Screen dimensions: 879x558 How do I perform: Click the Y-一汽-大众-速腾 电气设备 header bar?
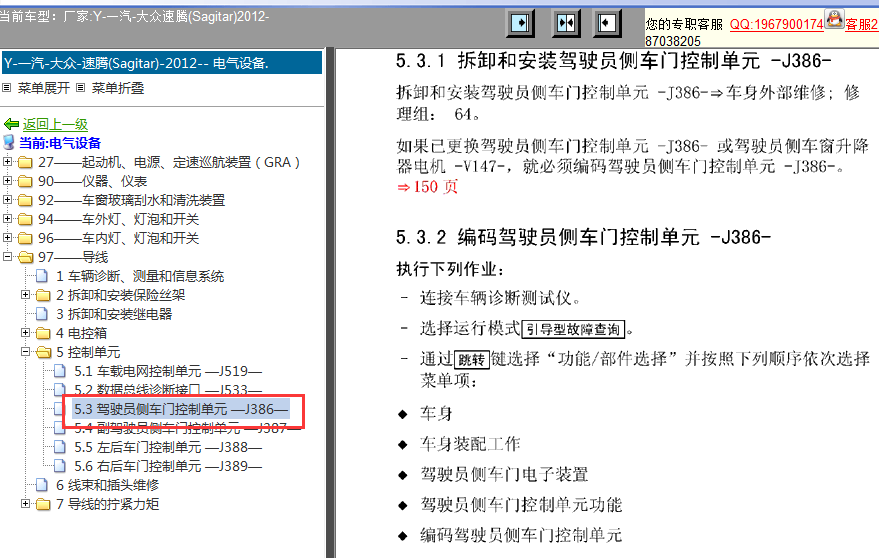click(x=162, y=63)
